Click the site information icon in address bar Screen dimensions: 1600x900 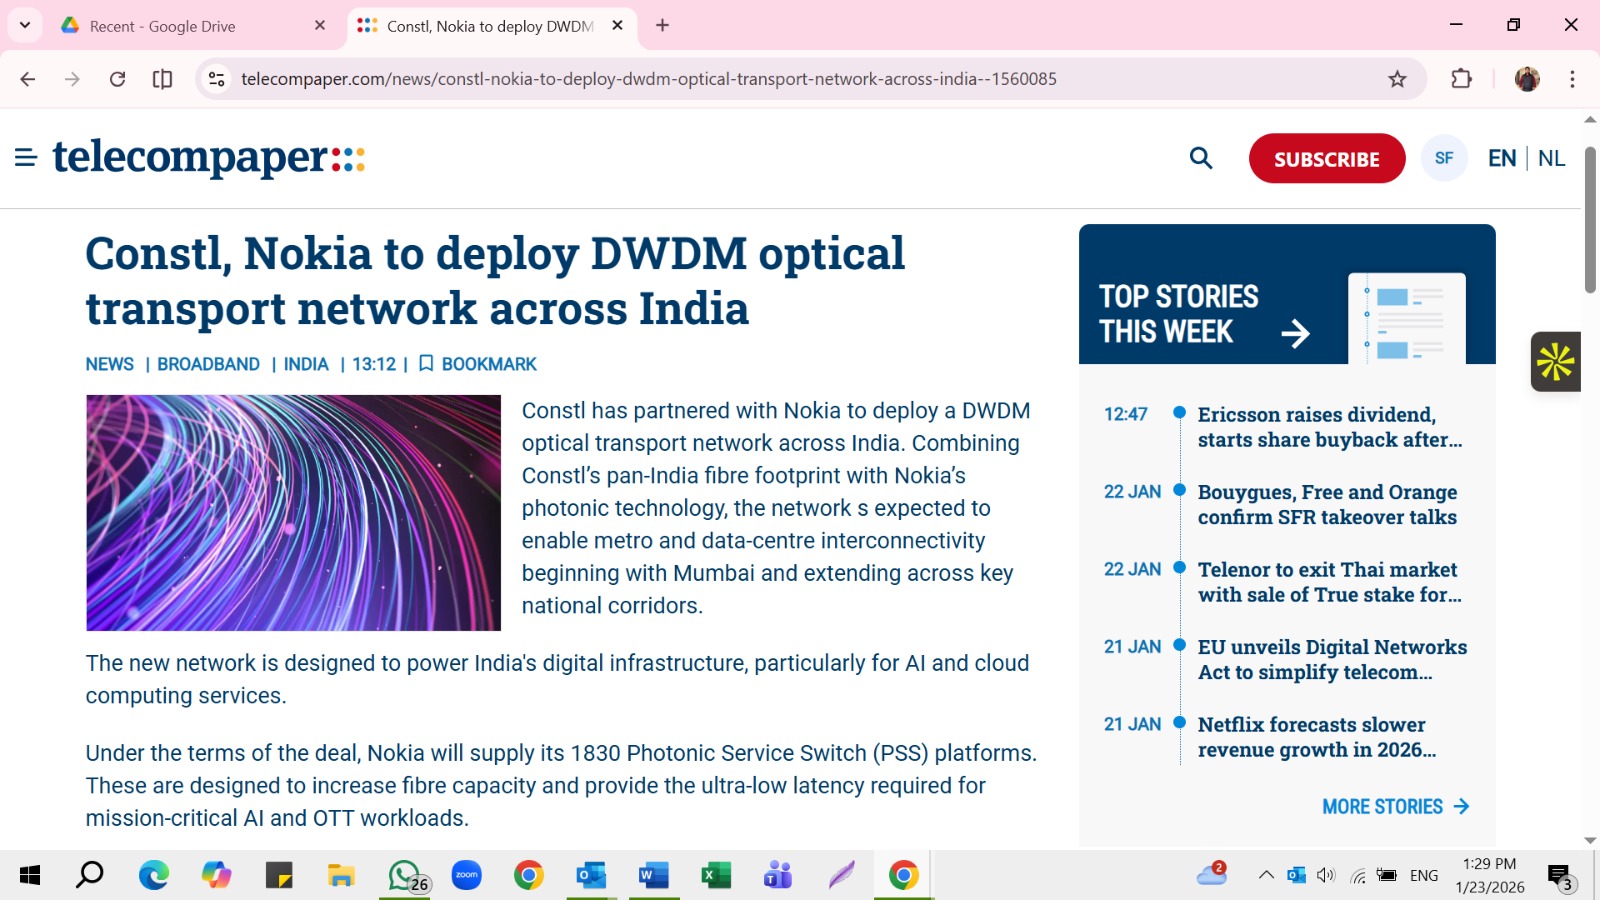pos(216,79)
